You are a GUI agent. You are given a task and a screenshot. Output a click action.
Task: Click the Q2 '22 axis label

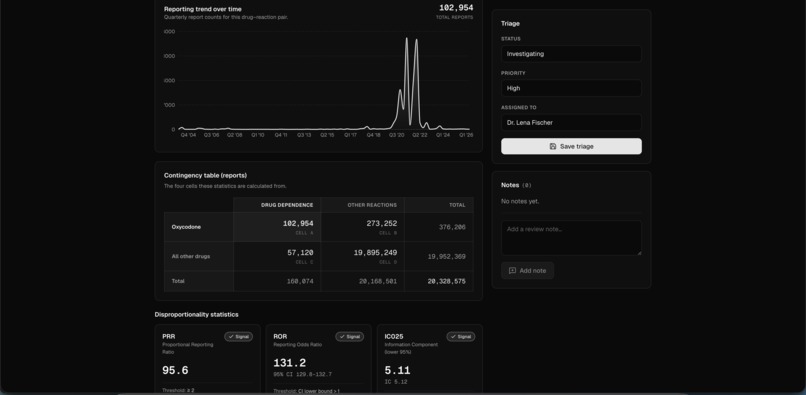pyautogui.click(x=419, y=135)
